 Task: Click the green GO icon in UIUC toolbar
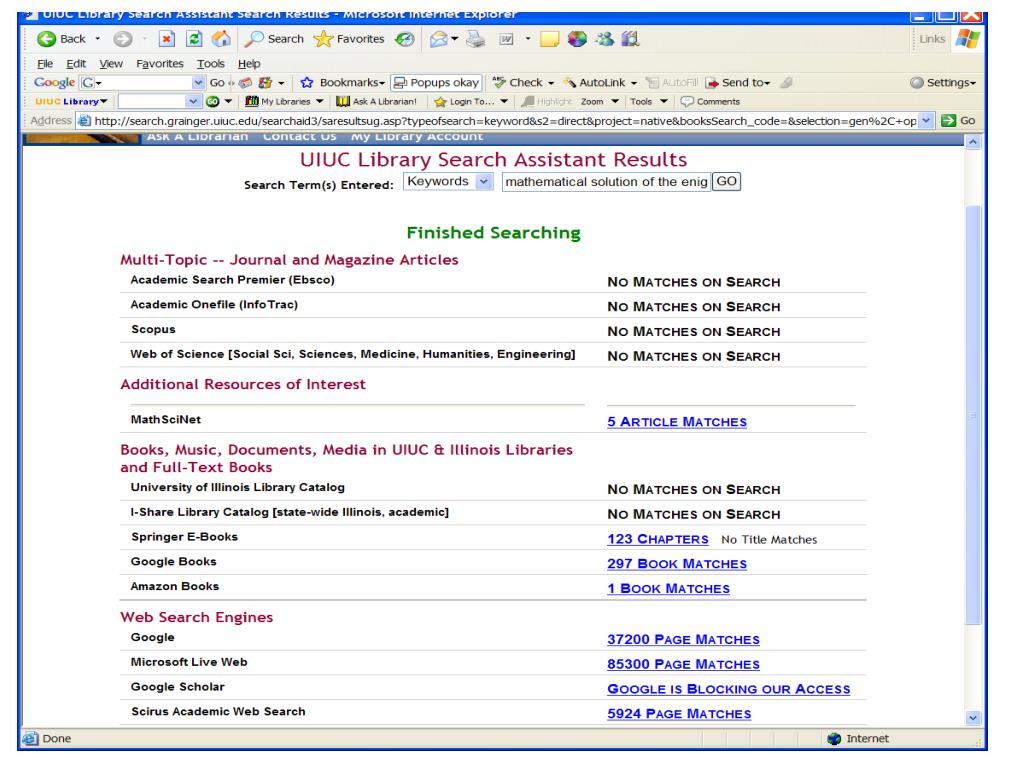click(213, 101)
